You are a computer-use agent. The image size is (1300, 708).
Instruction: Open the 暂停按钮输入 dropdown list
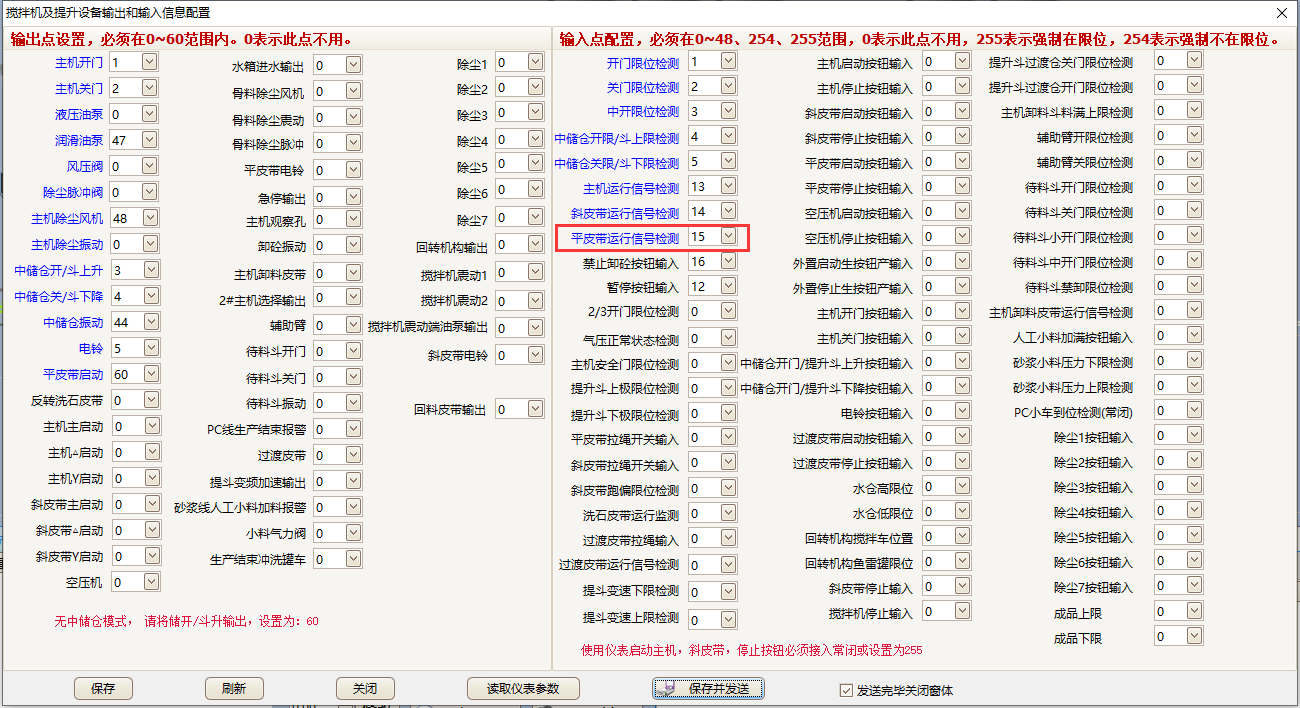[728, 286]
